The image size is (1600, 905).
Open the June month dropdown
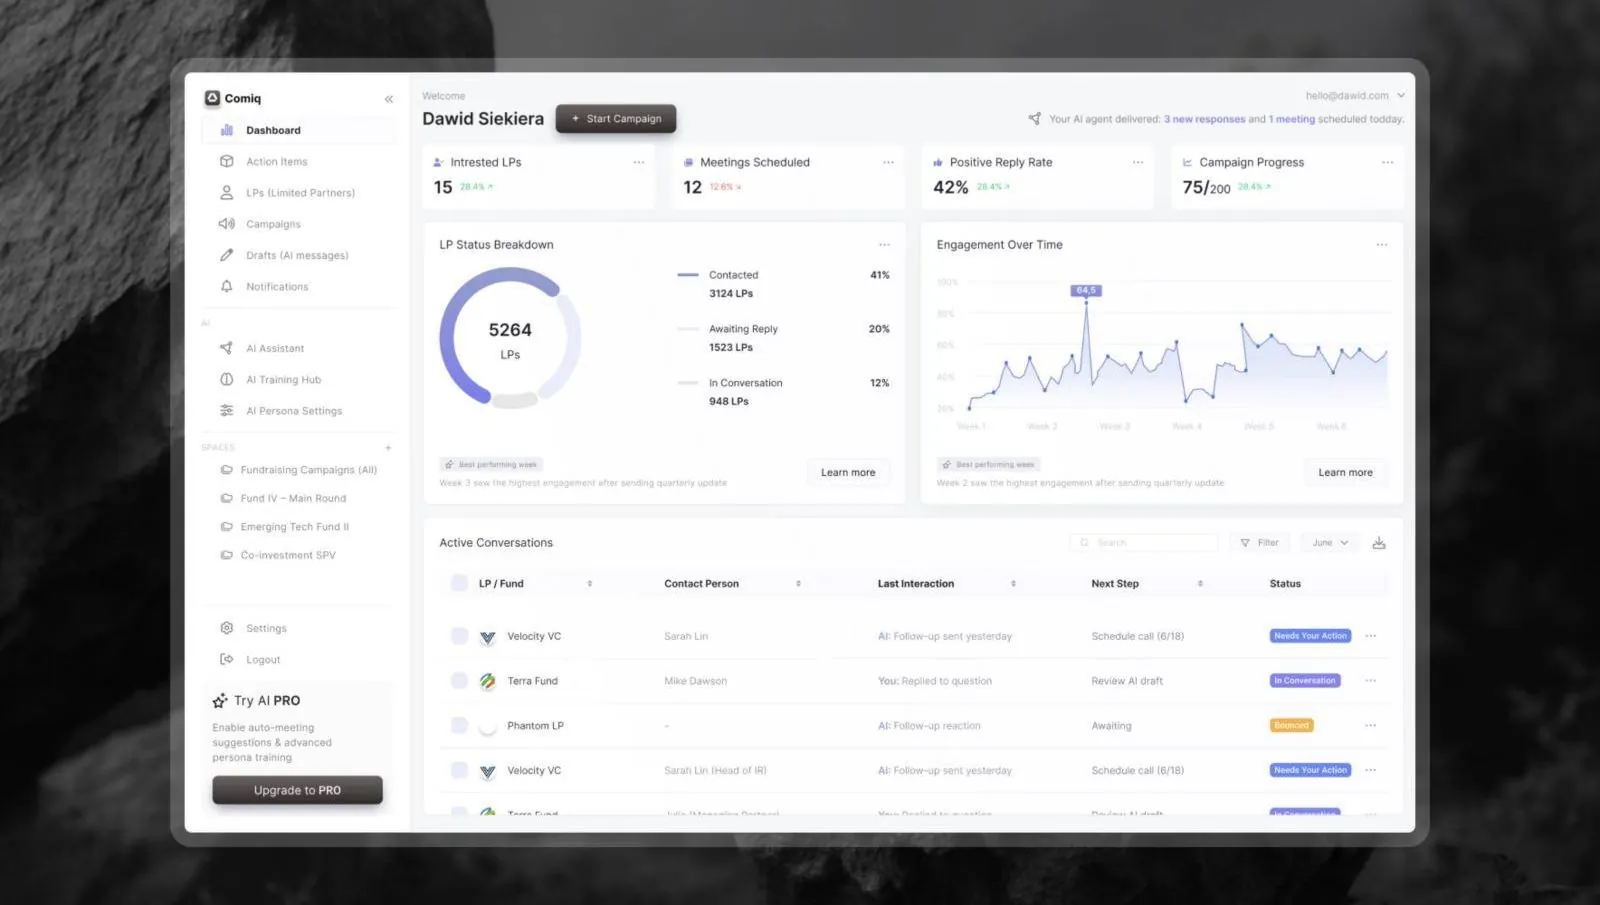[x=1330, y=543]
